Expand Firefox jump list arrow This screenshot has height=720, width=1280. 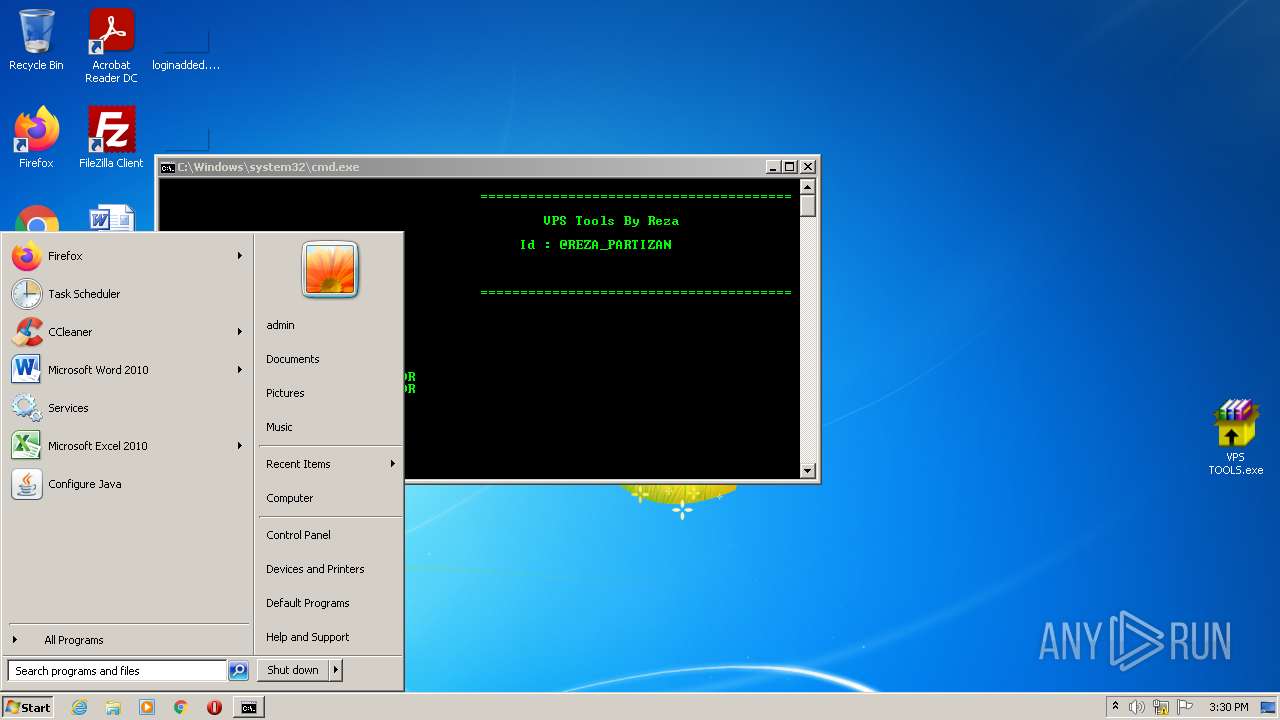pos(239,256)
